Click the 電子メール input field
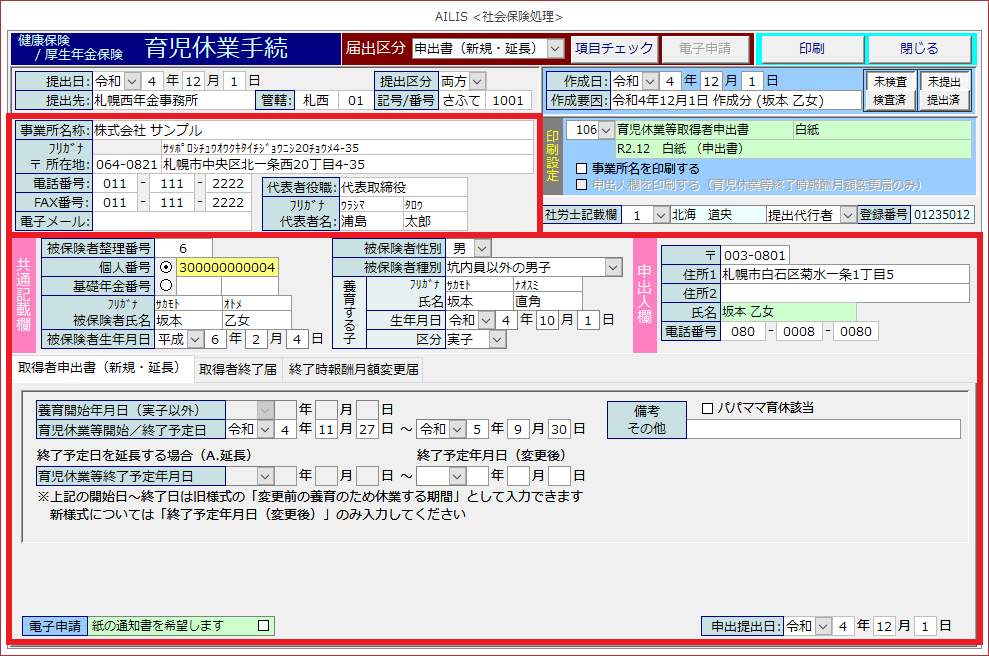Screen dimensions: 989x656 tap(171, 221)
